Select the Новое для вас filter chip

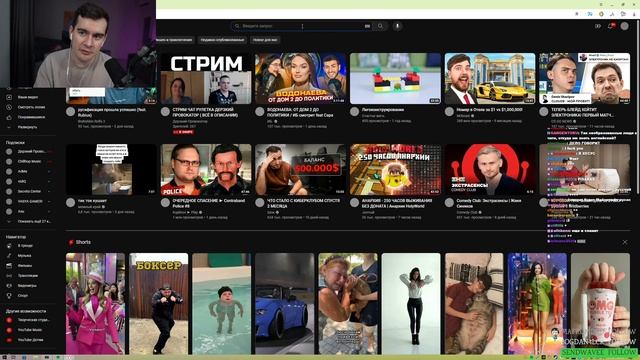[x=265, y=40]
